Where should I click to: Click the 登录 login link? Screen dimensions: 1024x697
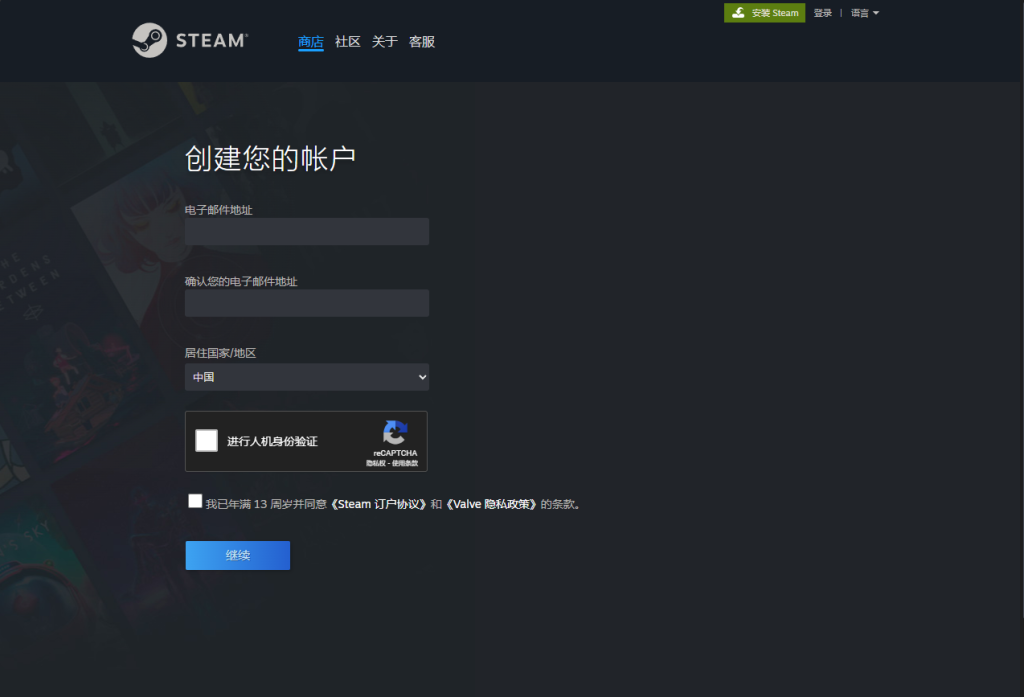822,12
